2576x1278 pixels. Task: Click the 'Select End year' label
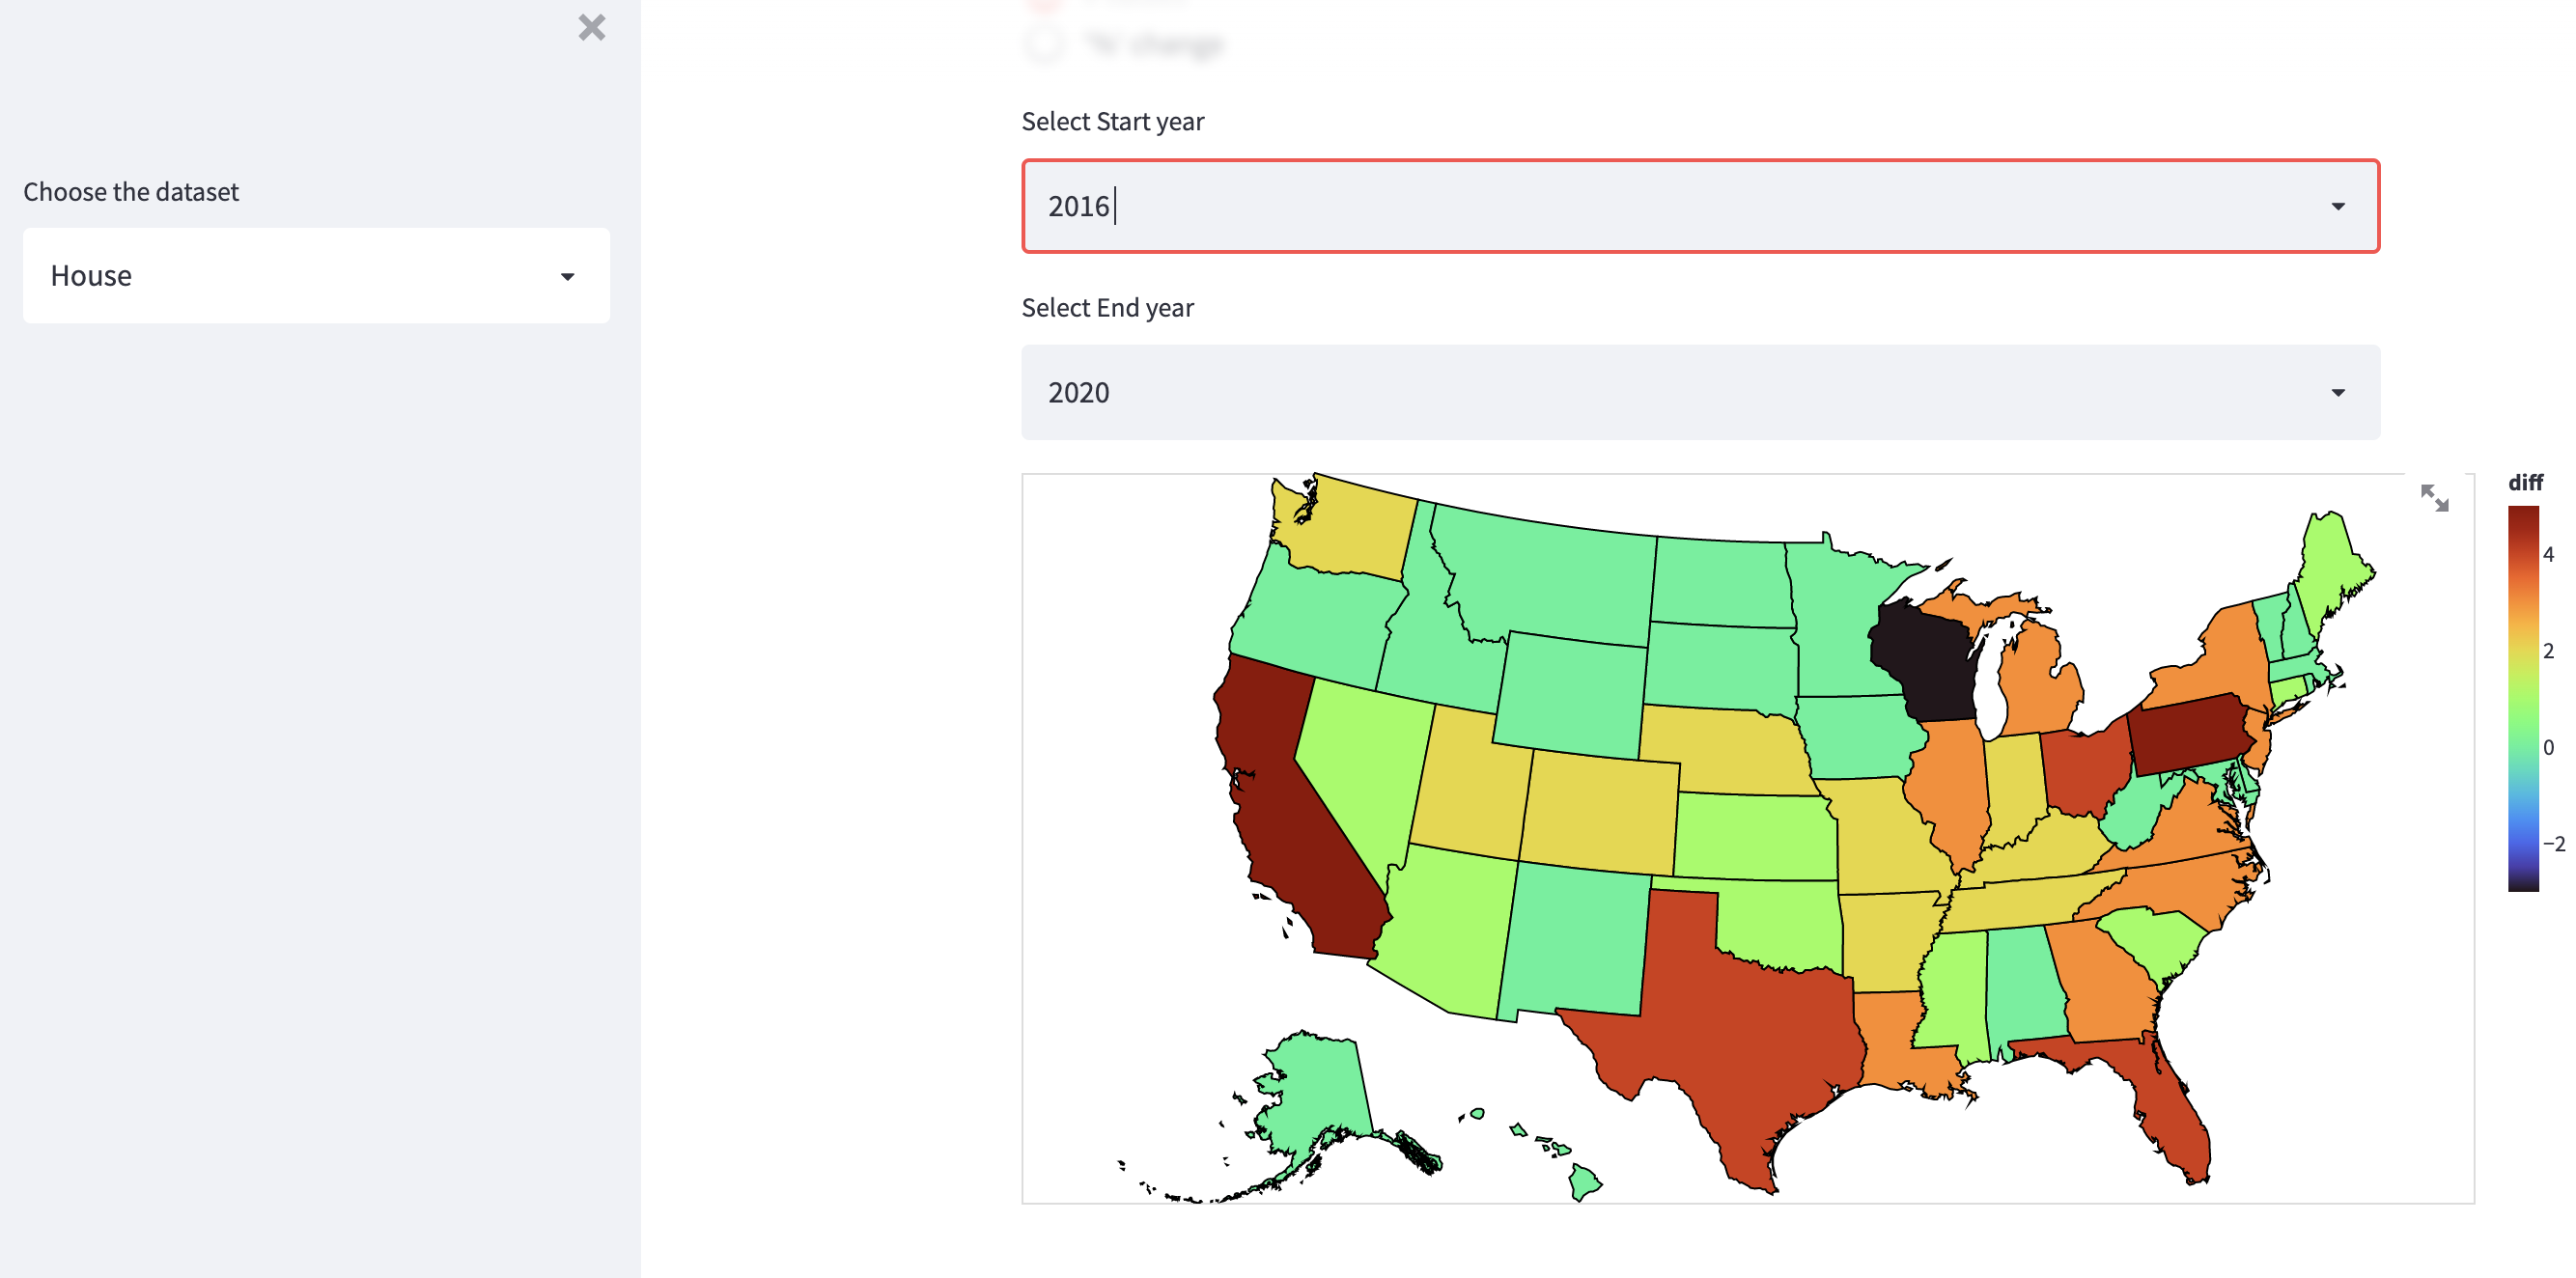click(x=1106, y=307)
